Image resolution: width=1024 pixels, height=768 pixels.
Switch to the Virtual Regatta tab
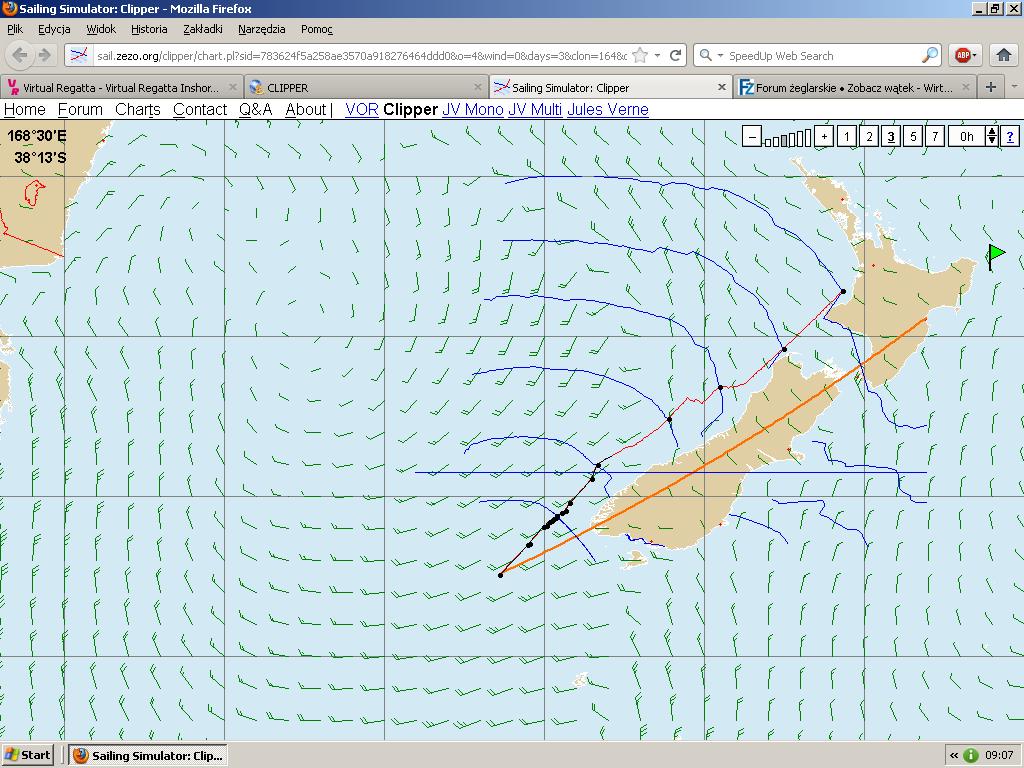(x=121, y=87)
